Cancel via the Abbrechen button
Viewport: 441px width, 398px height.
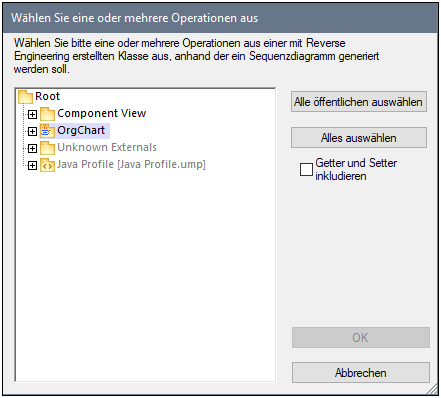point(361,372)
